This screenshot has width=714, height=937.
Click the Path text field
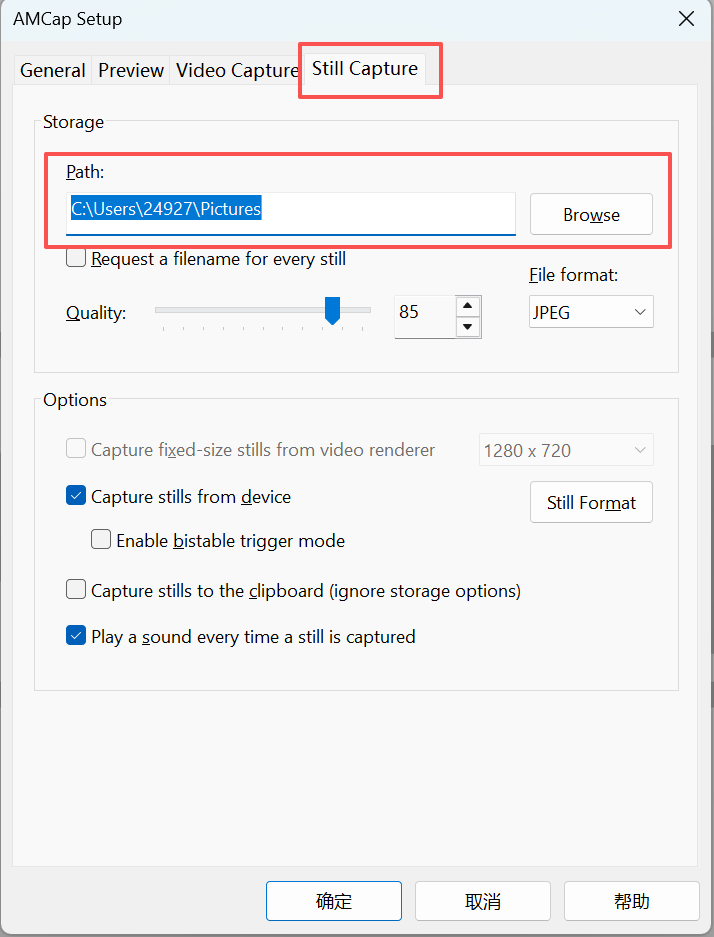tap(290, 213)
